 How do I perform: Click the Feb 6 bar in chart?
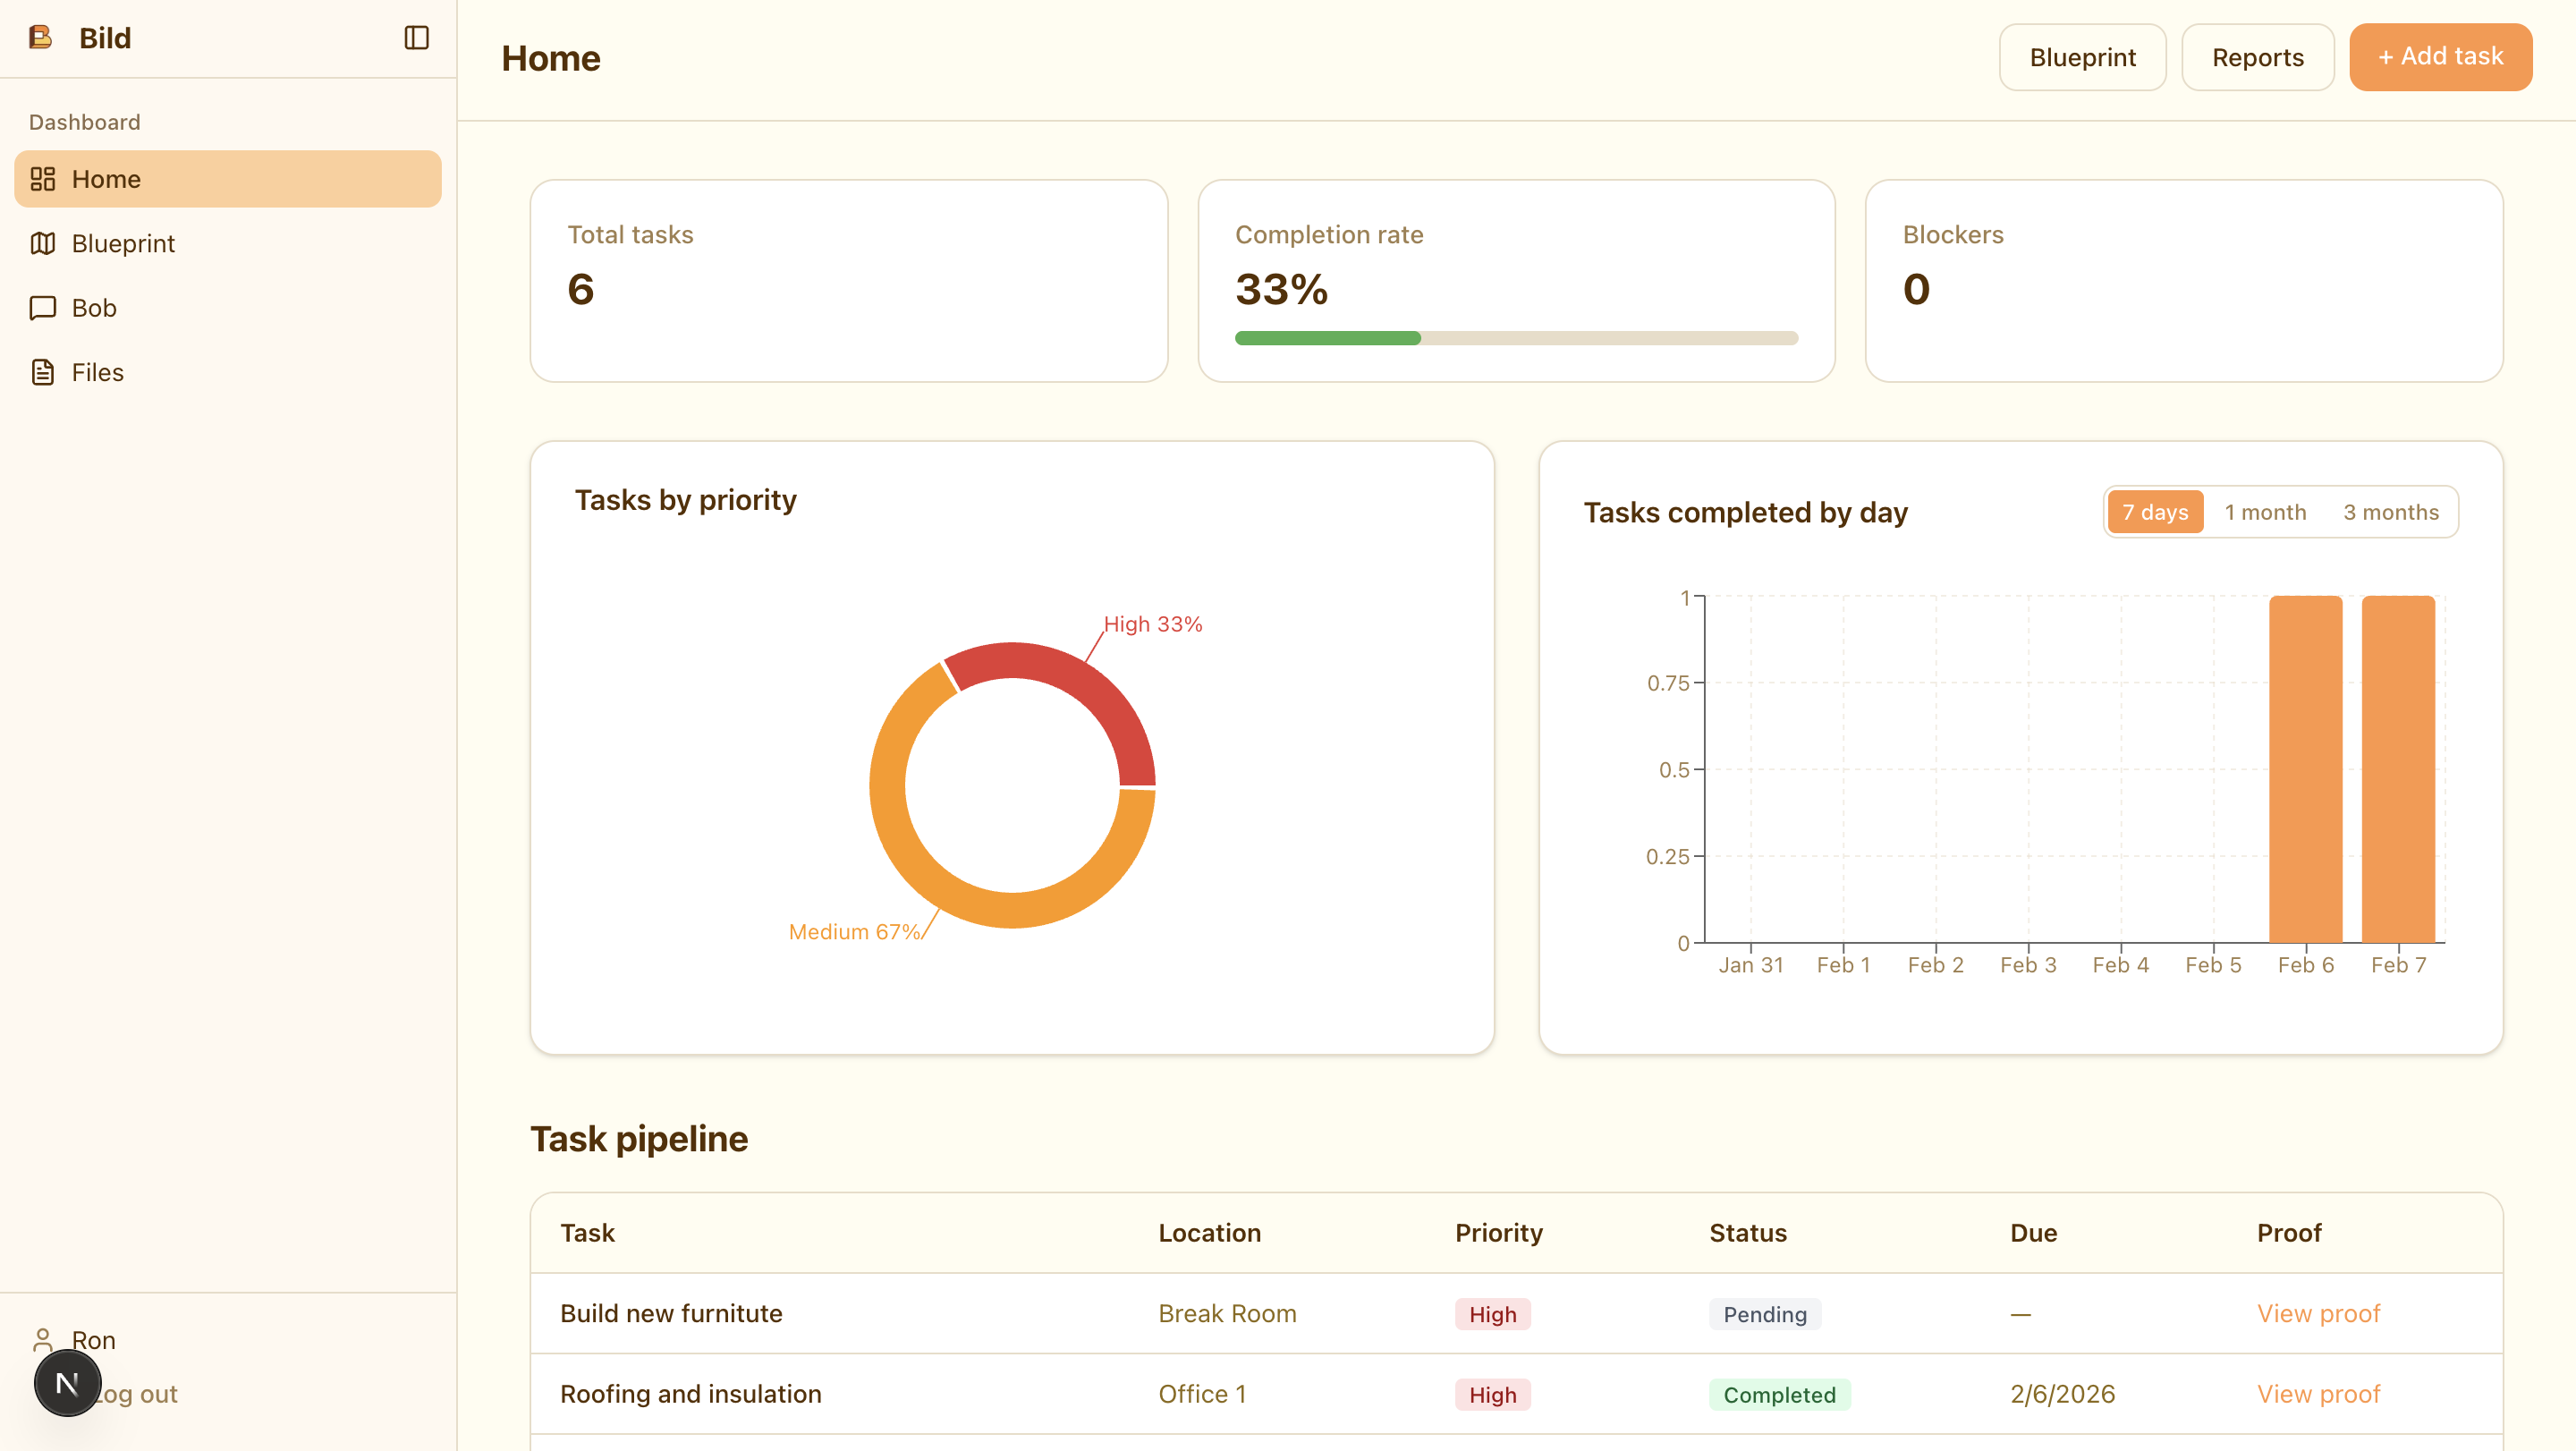click(2305, 768)
